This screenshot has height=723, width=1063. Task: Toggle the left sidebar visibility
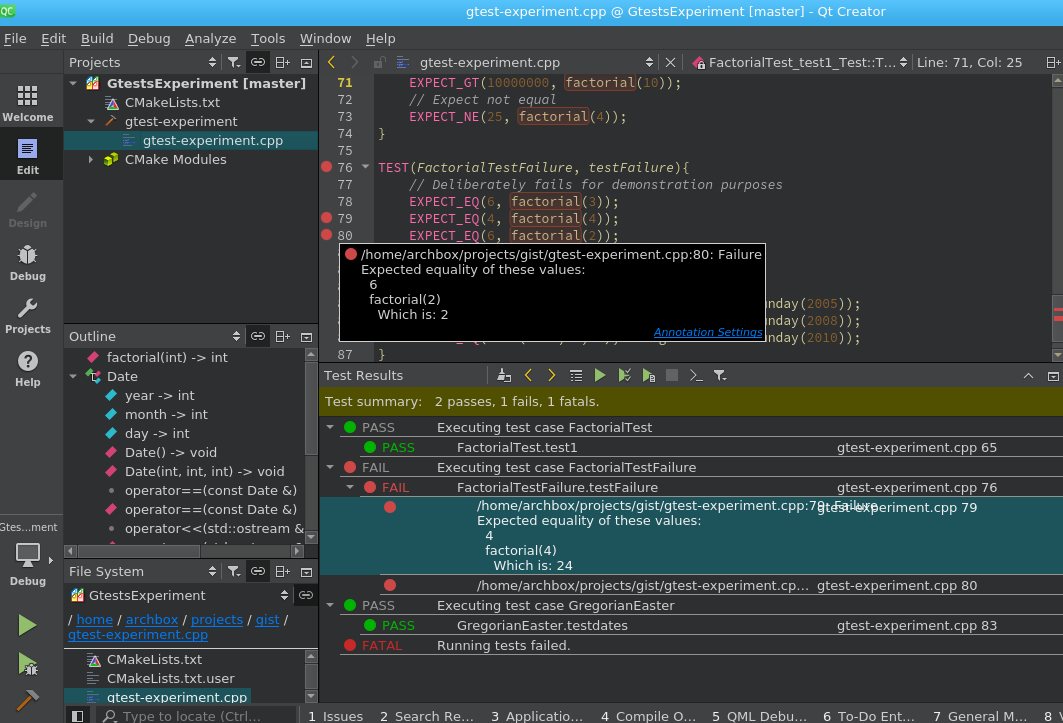pyautogui.click(x=77, y=716)
